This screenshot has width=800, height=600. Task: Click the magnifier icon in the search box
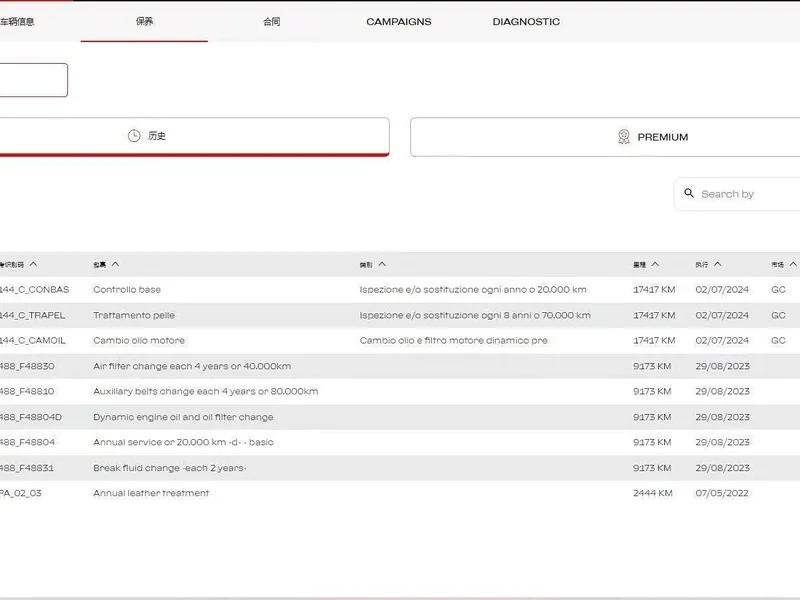point(689,193)
